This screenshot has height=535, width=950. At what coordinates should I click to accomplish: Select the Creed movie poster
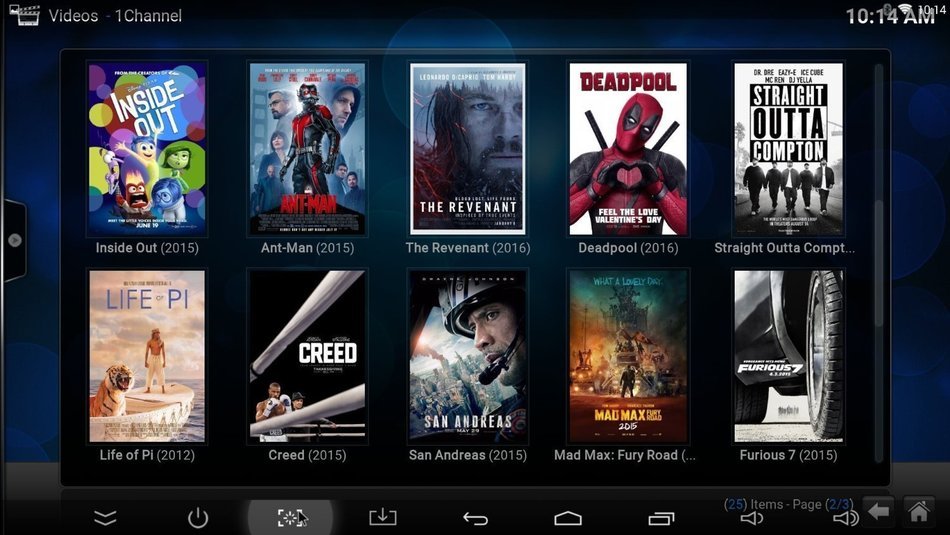[307, 356]
